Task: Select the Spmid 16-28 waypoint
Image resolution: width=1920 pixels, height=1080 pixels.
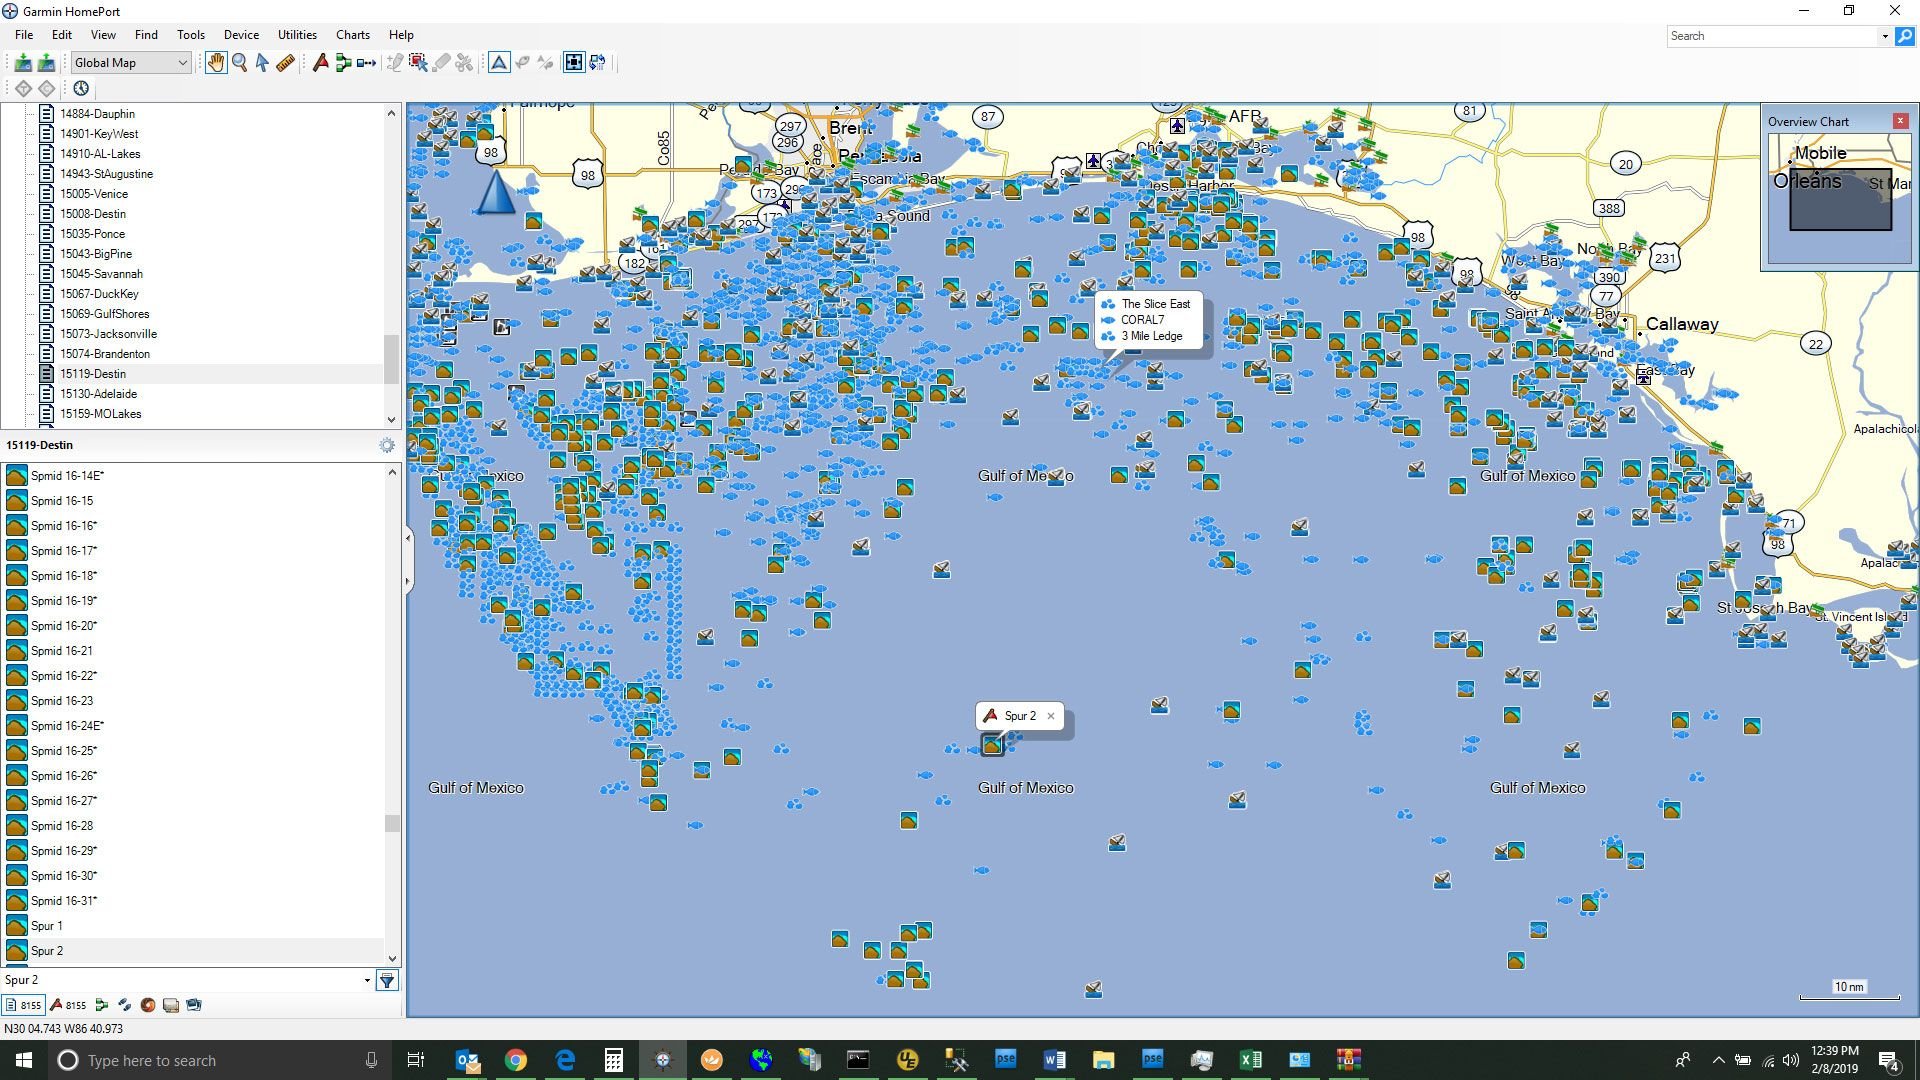Action: point(195,826)
